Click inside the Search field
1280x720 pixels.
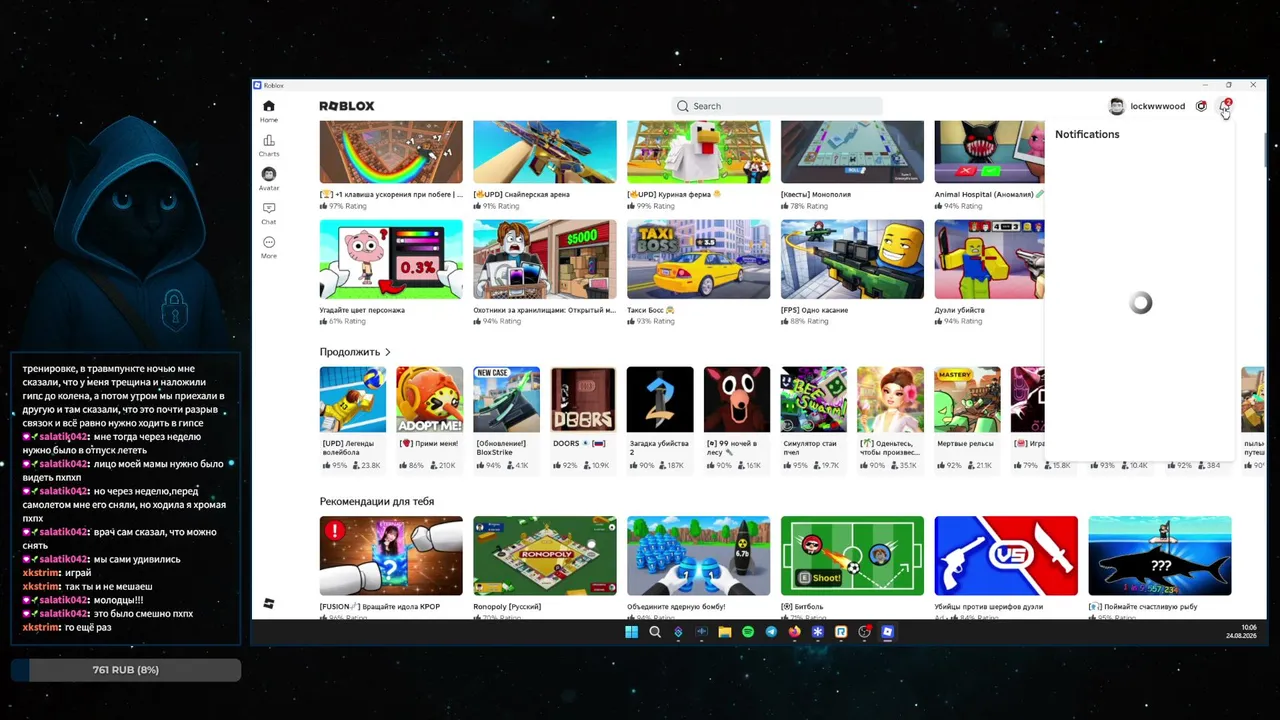[x=777, y=106]
